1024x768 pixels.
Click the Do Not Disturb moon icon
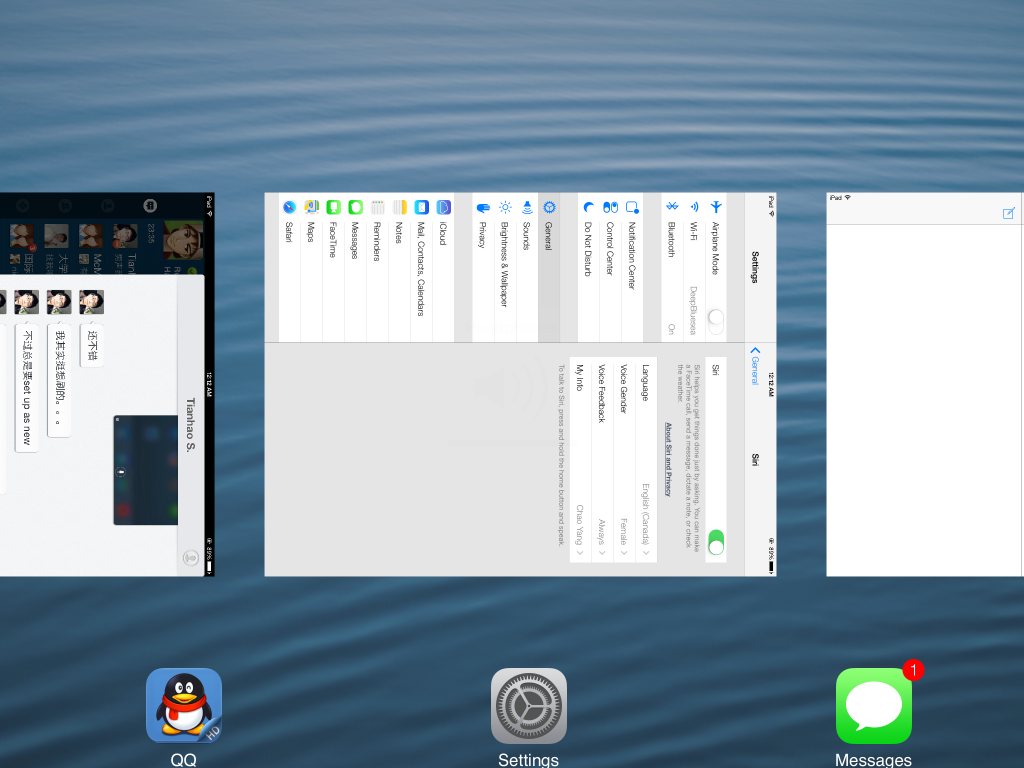click(x=588, y=207)
